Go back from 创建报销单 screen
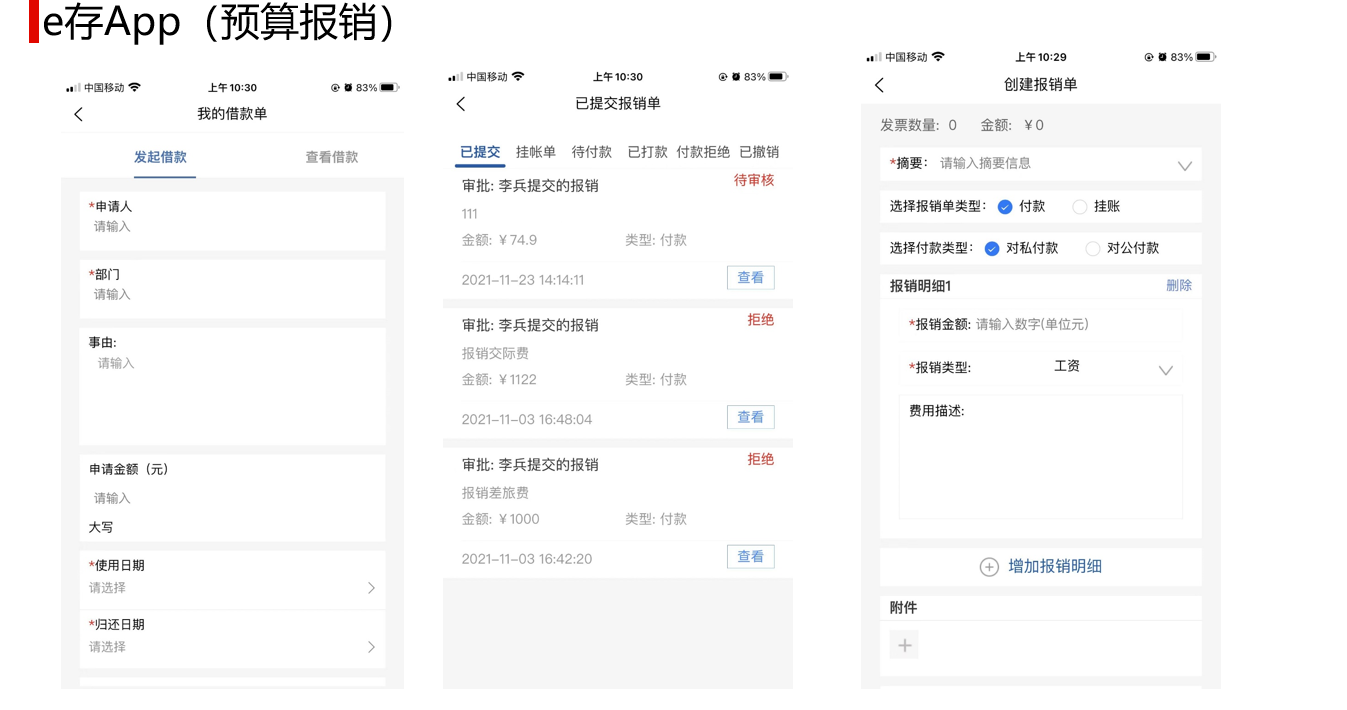The image size is (1347, 710). [879, 85]
